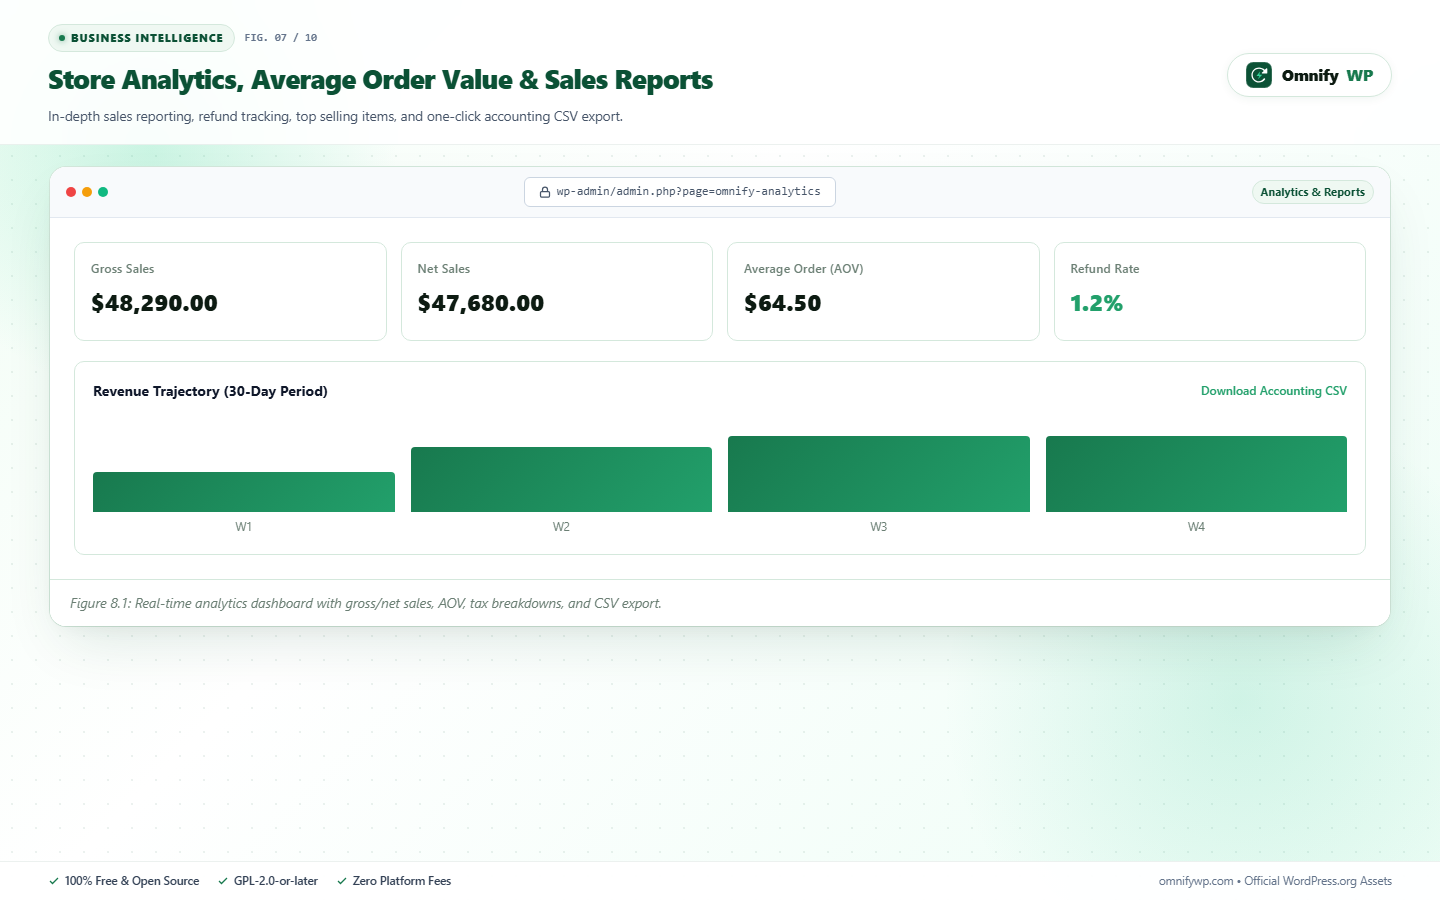Click the W4 axis label
The image size is (1440, 900).
[1196, 527]
